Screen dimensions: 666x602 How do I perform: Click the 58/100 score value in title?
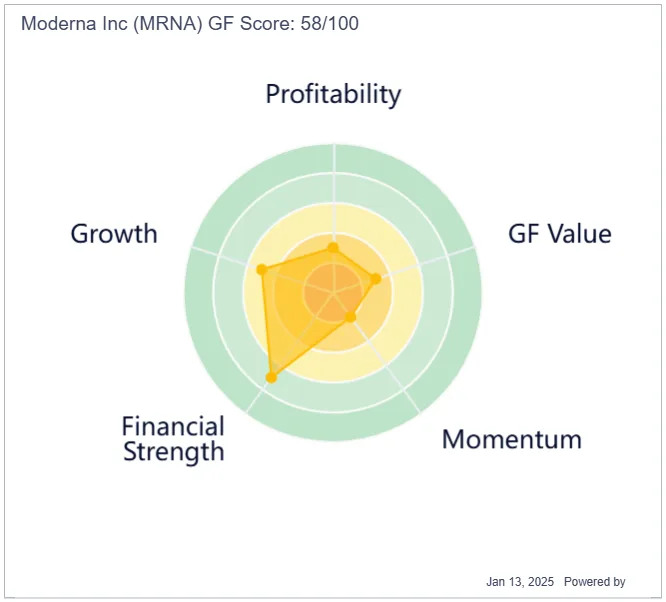[x=330, y=23]
